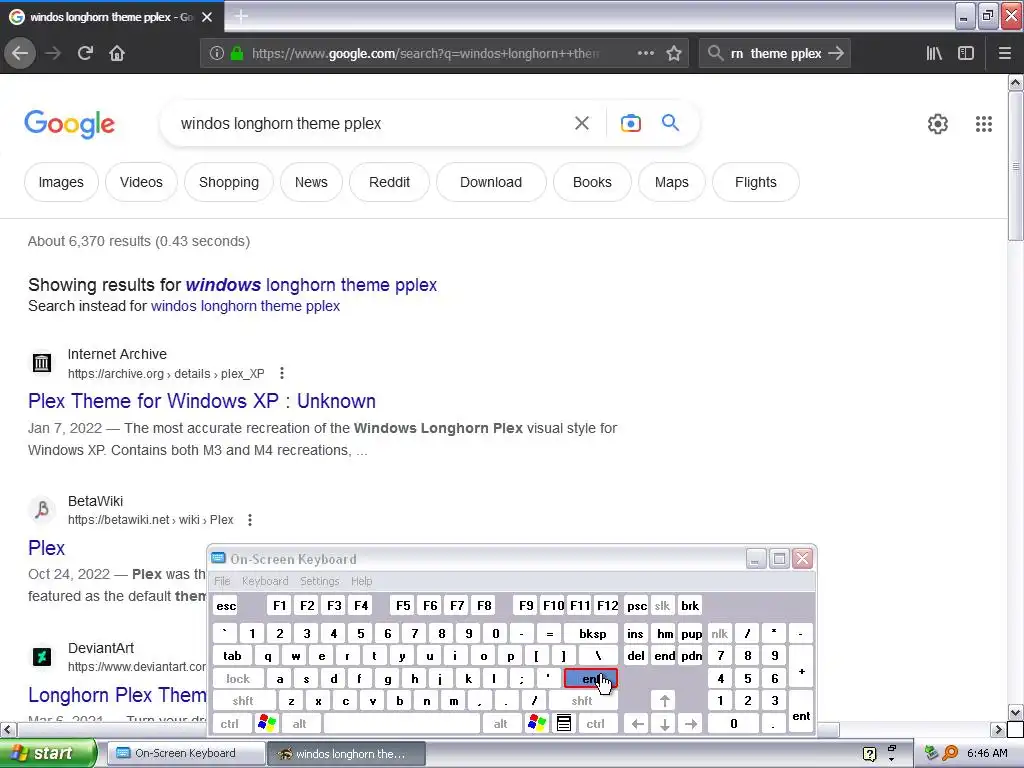Open more options for the Internet Archive result
Screen dimensions: 1024x768
pyautogui.click(x=281, y=373)
